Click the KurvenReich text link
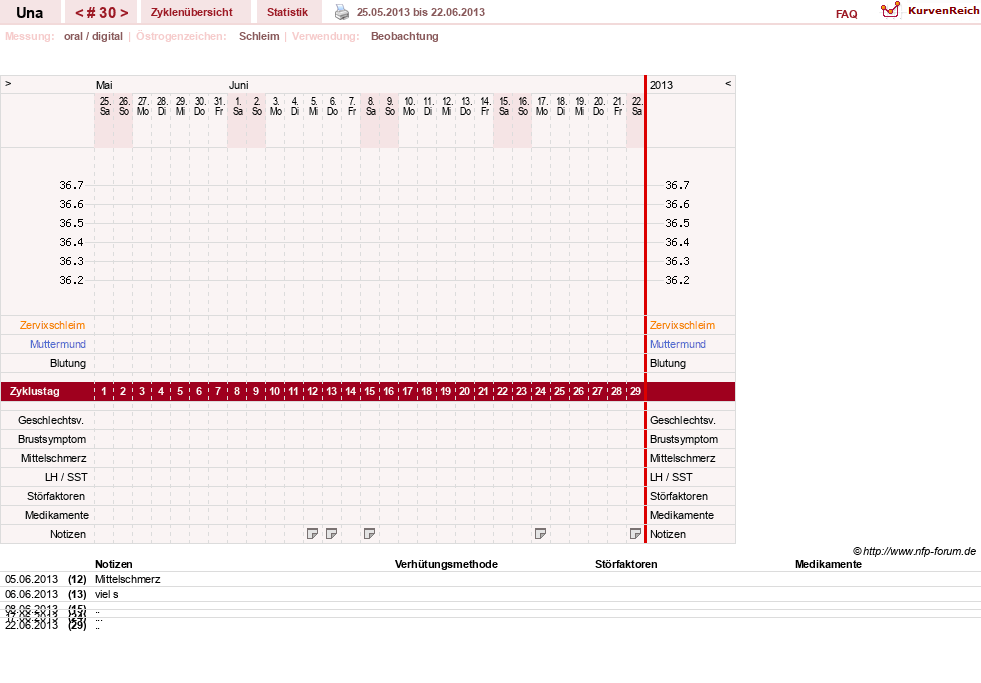This screenshot has height=683, width=981. (x=943, y=11)
